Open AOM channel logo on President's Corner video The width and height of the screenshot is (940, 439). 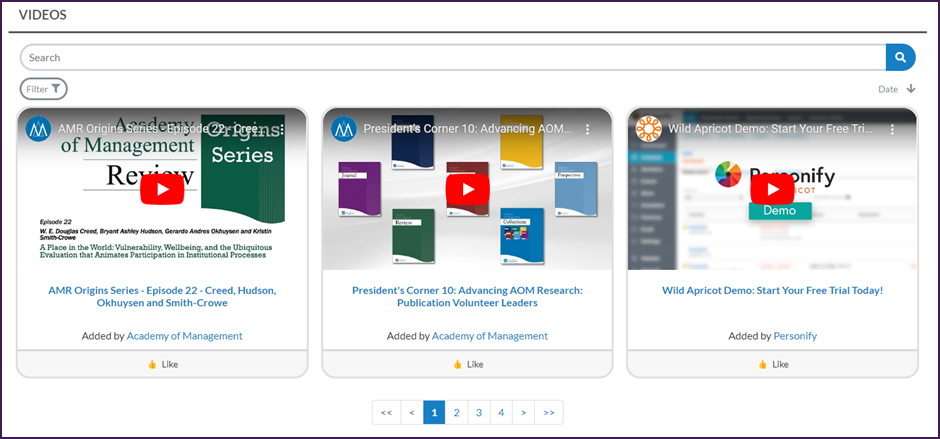tap(344, 129)
